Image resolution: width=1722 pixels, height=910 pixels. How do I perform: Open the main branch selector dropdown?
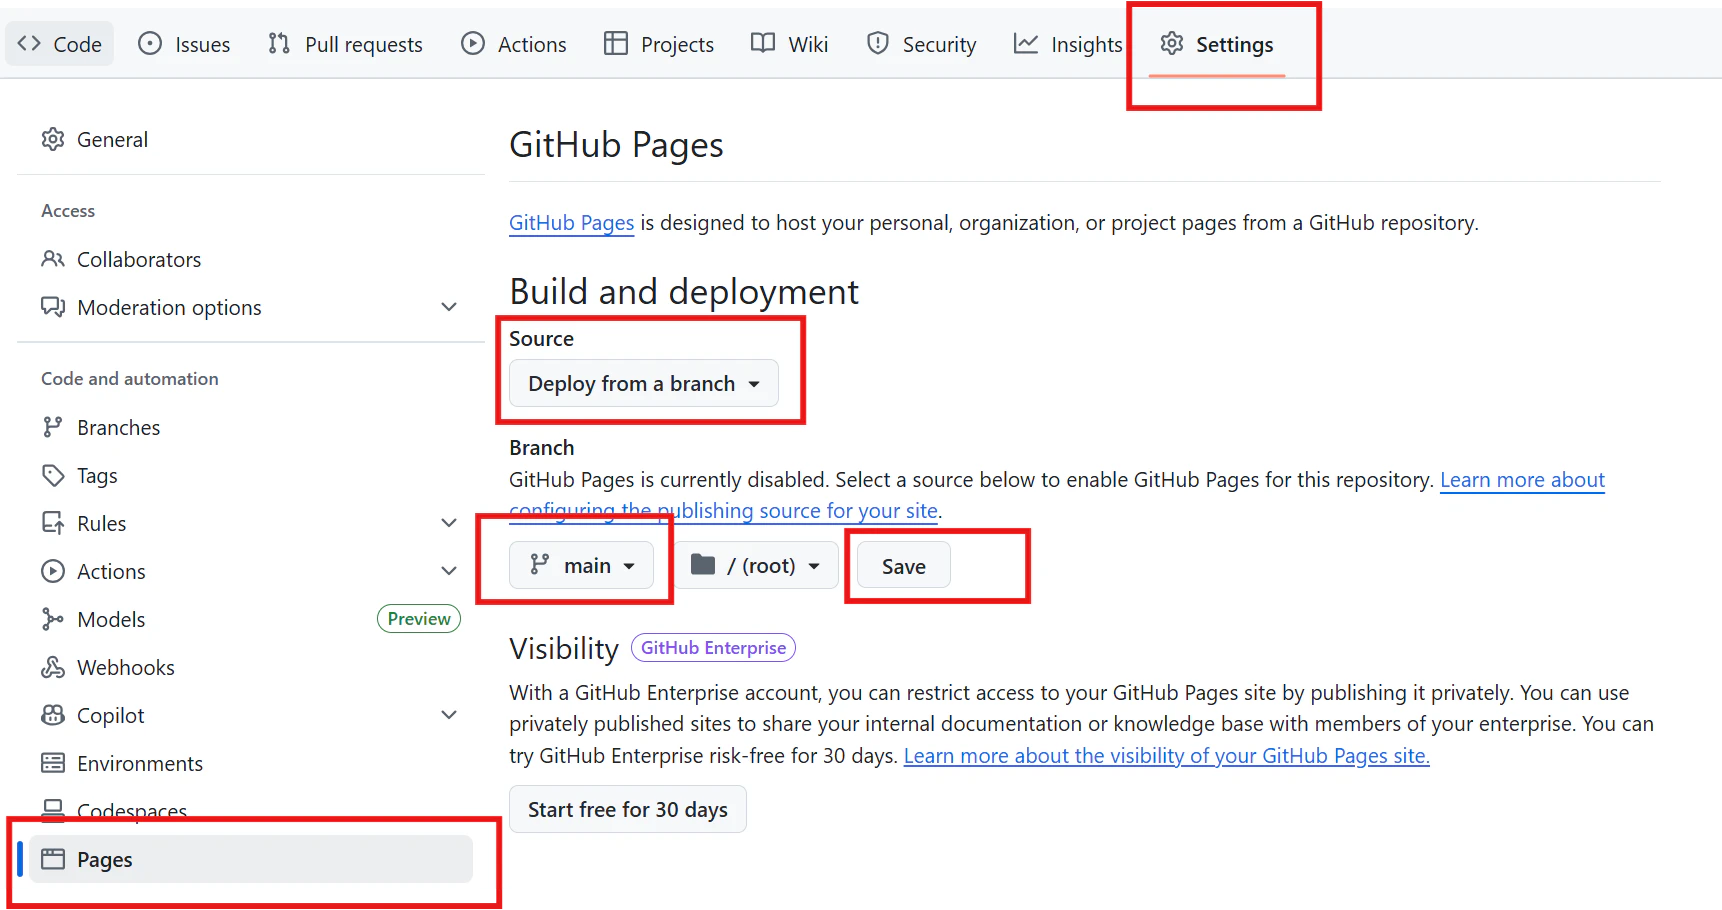pos(581,566)
